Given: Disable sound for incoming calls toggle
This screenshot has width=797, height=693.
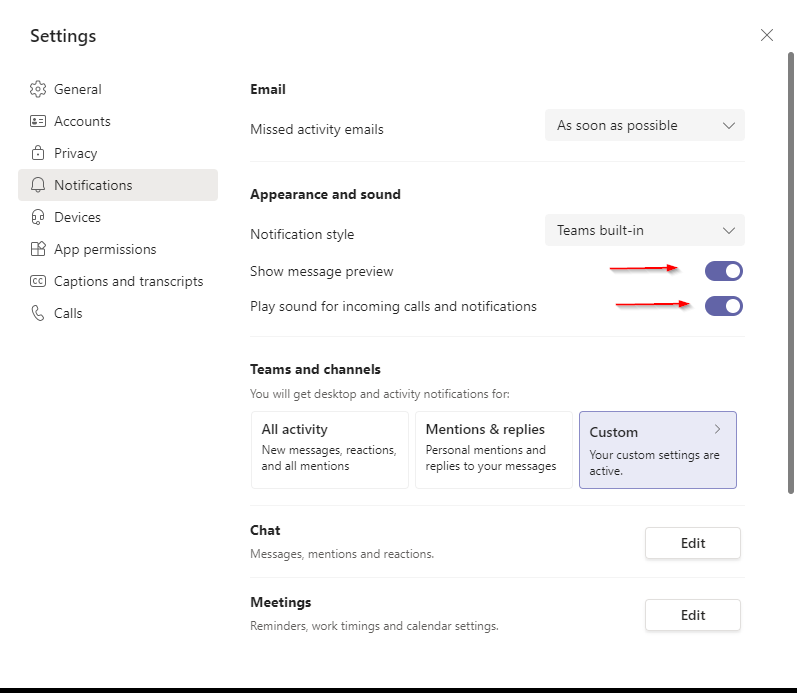Looking at the screenshot, I should 724,306.
